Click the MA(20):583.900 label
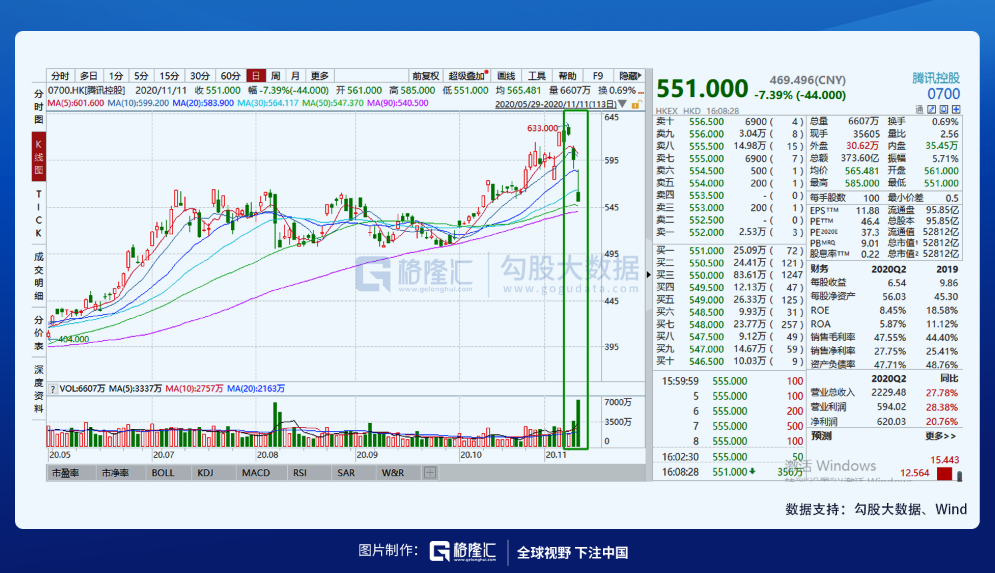The image size is (995, 573). (x=203, y=103)
